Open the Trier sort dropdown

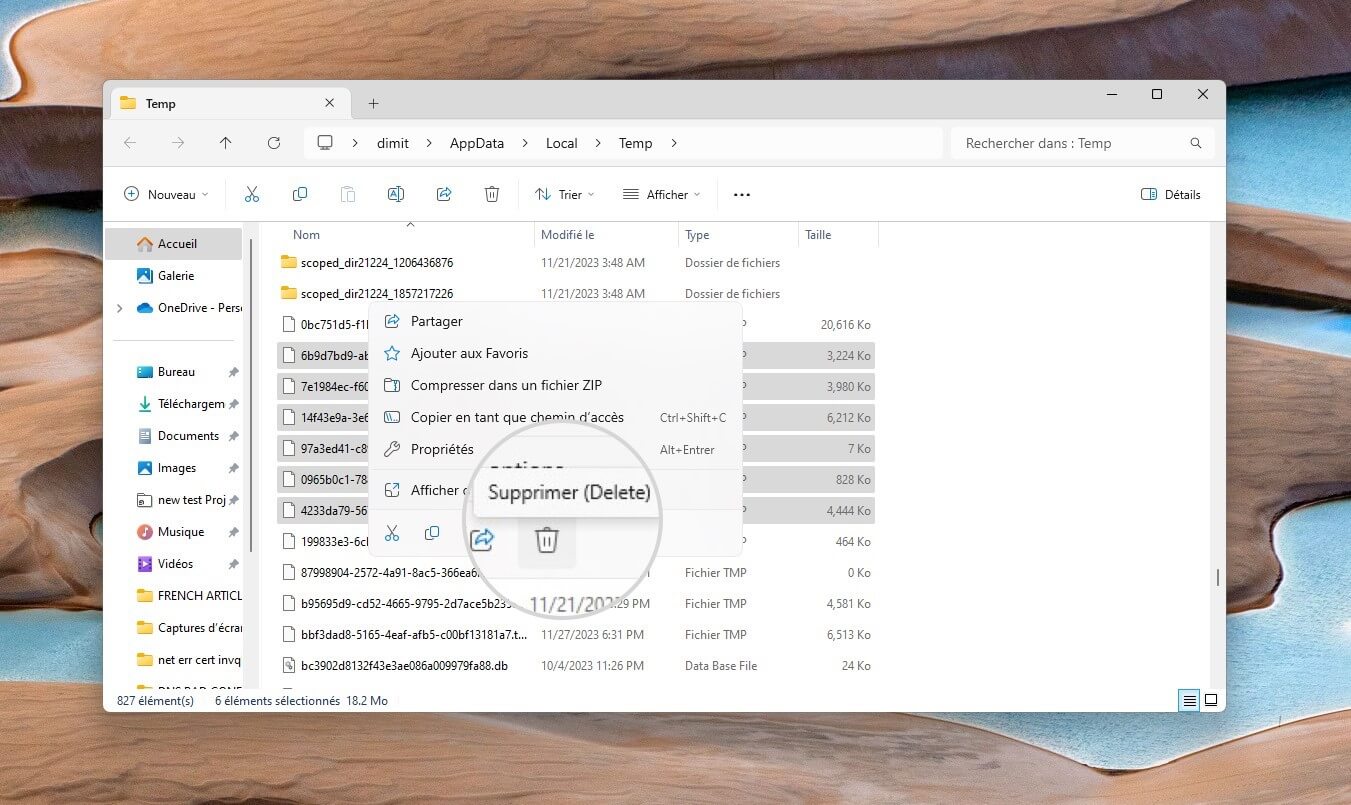click(x=564, y=195)
